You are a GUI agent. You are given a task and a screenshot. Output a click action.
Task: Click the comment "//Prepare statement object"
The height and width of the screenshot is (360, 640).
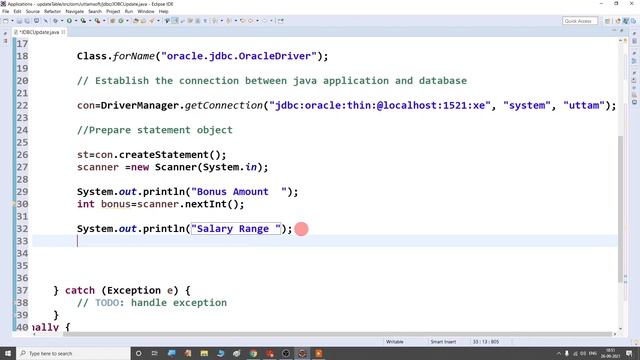point(155,130)
